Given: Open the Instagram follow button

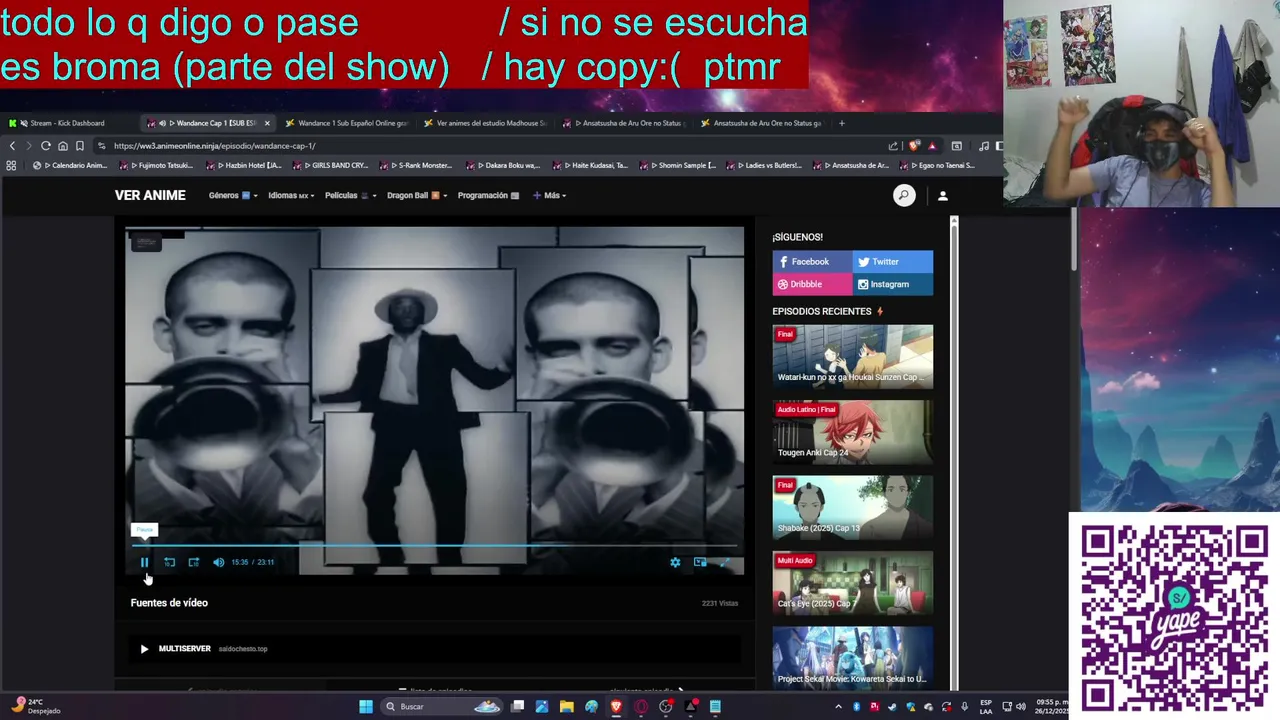Looking at the screenshot, I should (893, 284).
